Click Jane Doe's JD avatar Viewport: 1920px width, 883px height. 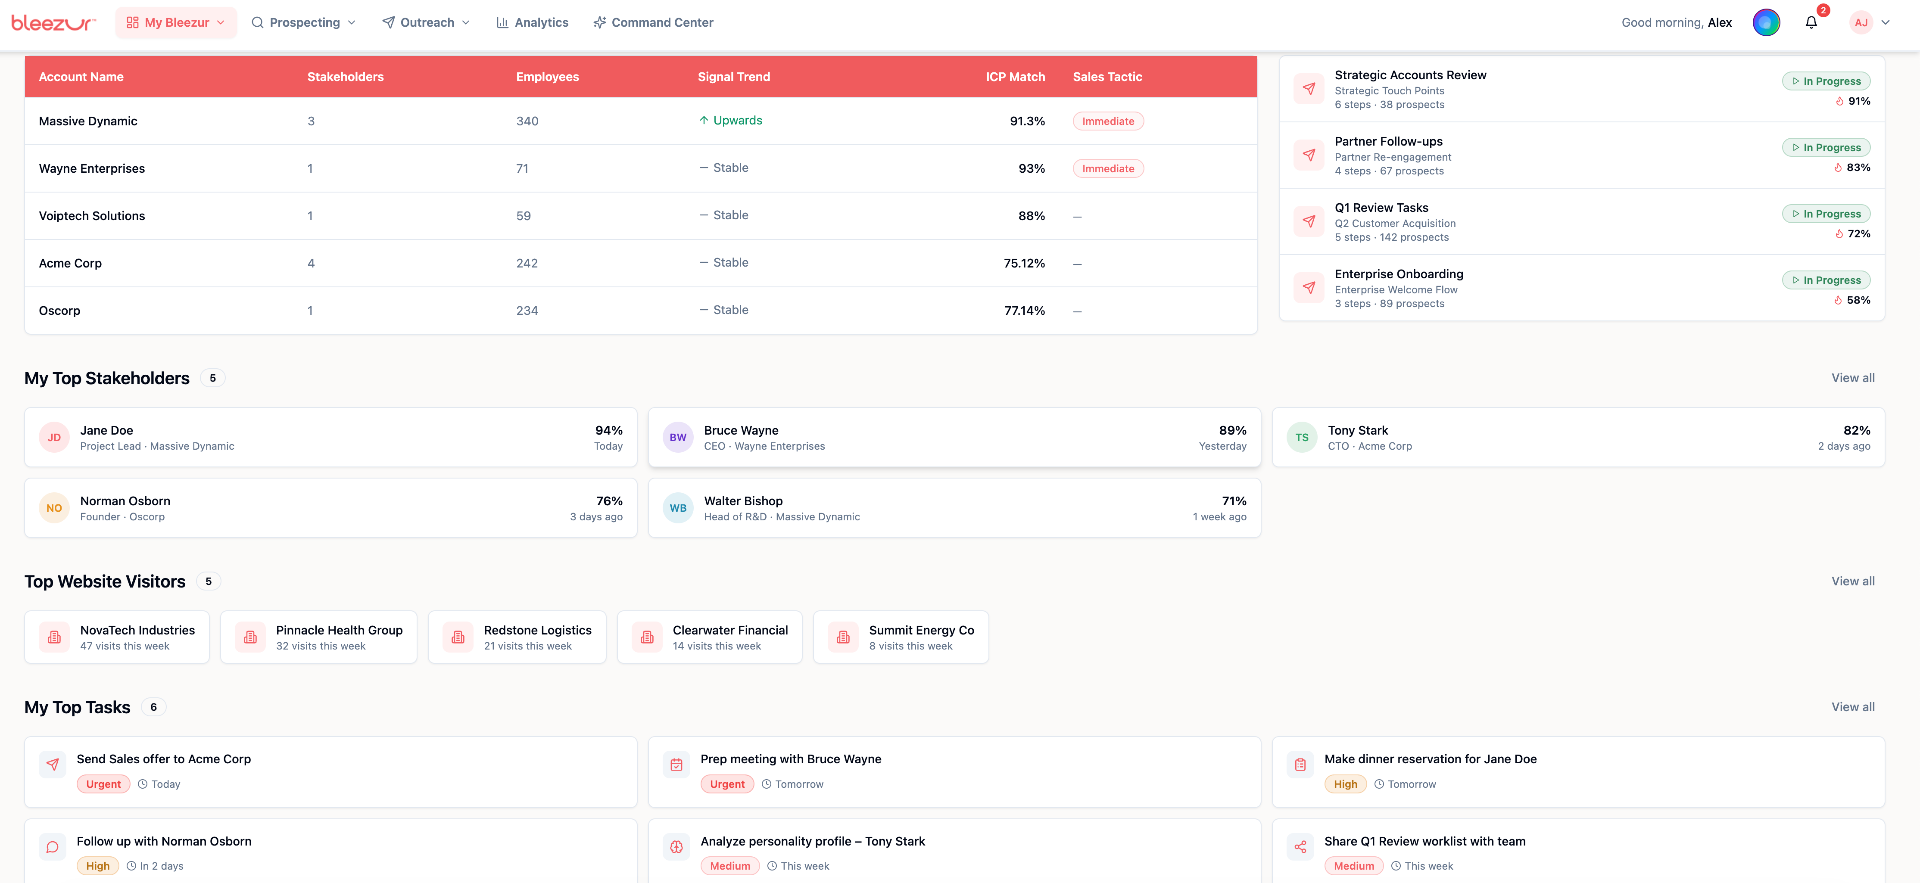point(54,438)
